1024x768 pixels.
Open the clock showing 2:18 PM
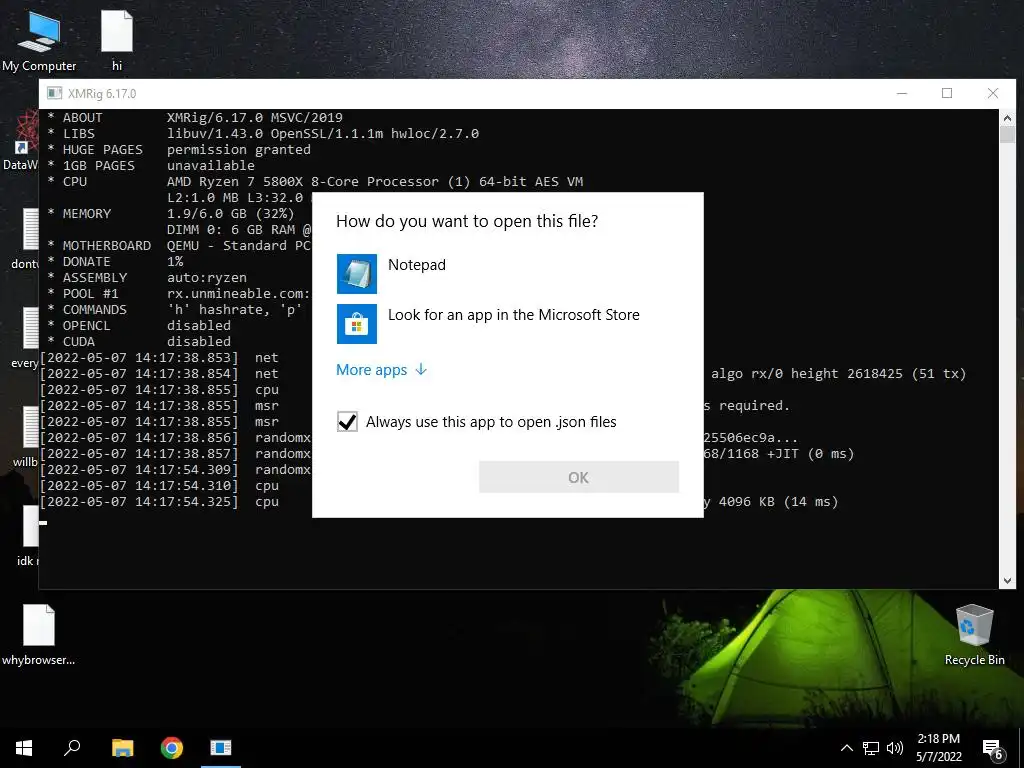[938, 748]
